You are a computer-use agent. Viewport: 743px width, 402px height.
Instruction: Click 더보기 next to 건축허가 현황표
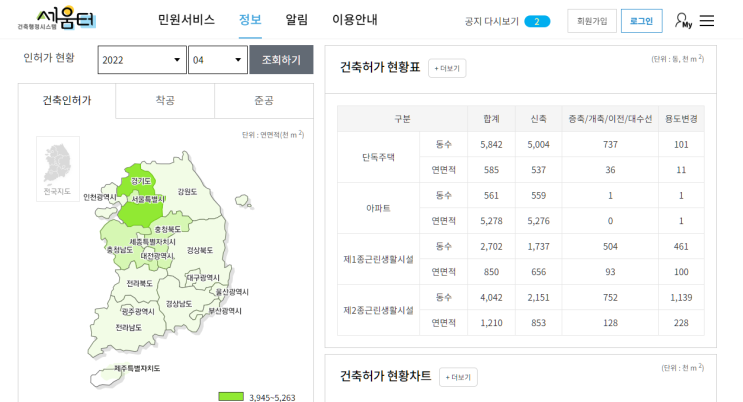447,68
